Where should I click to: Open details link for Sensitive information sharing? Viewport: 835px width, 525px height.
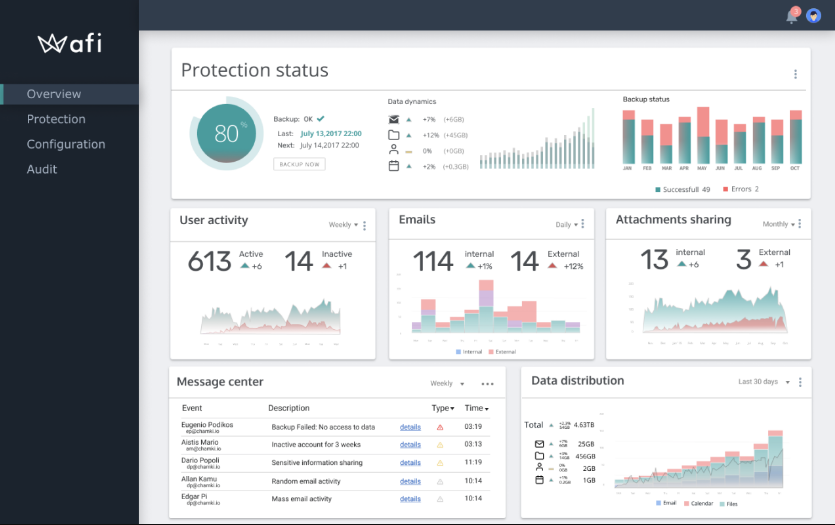click(x=410, y=462)
